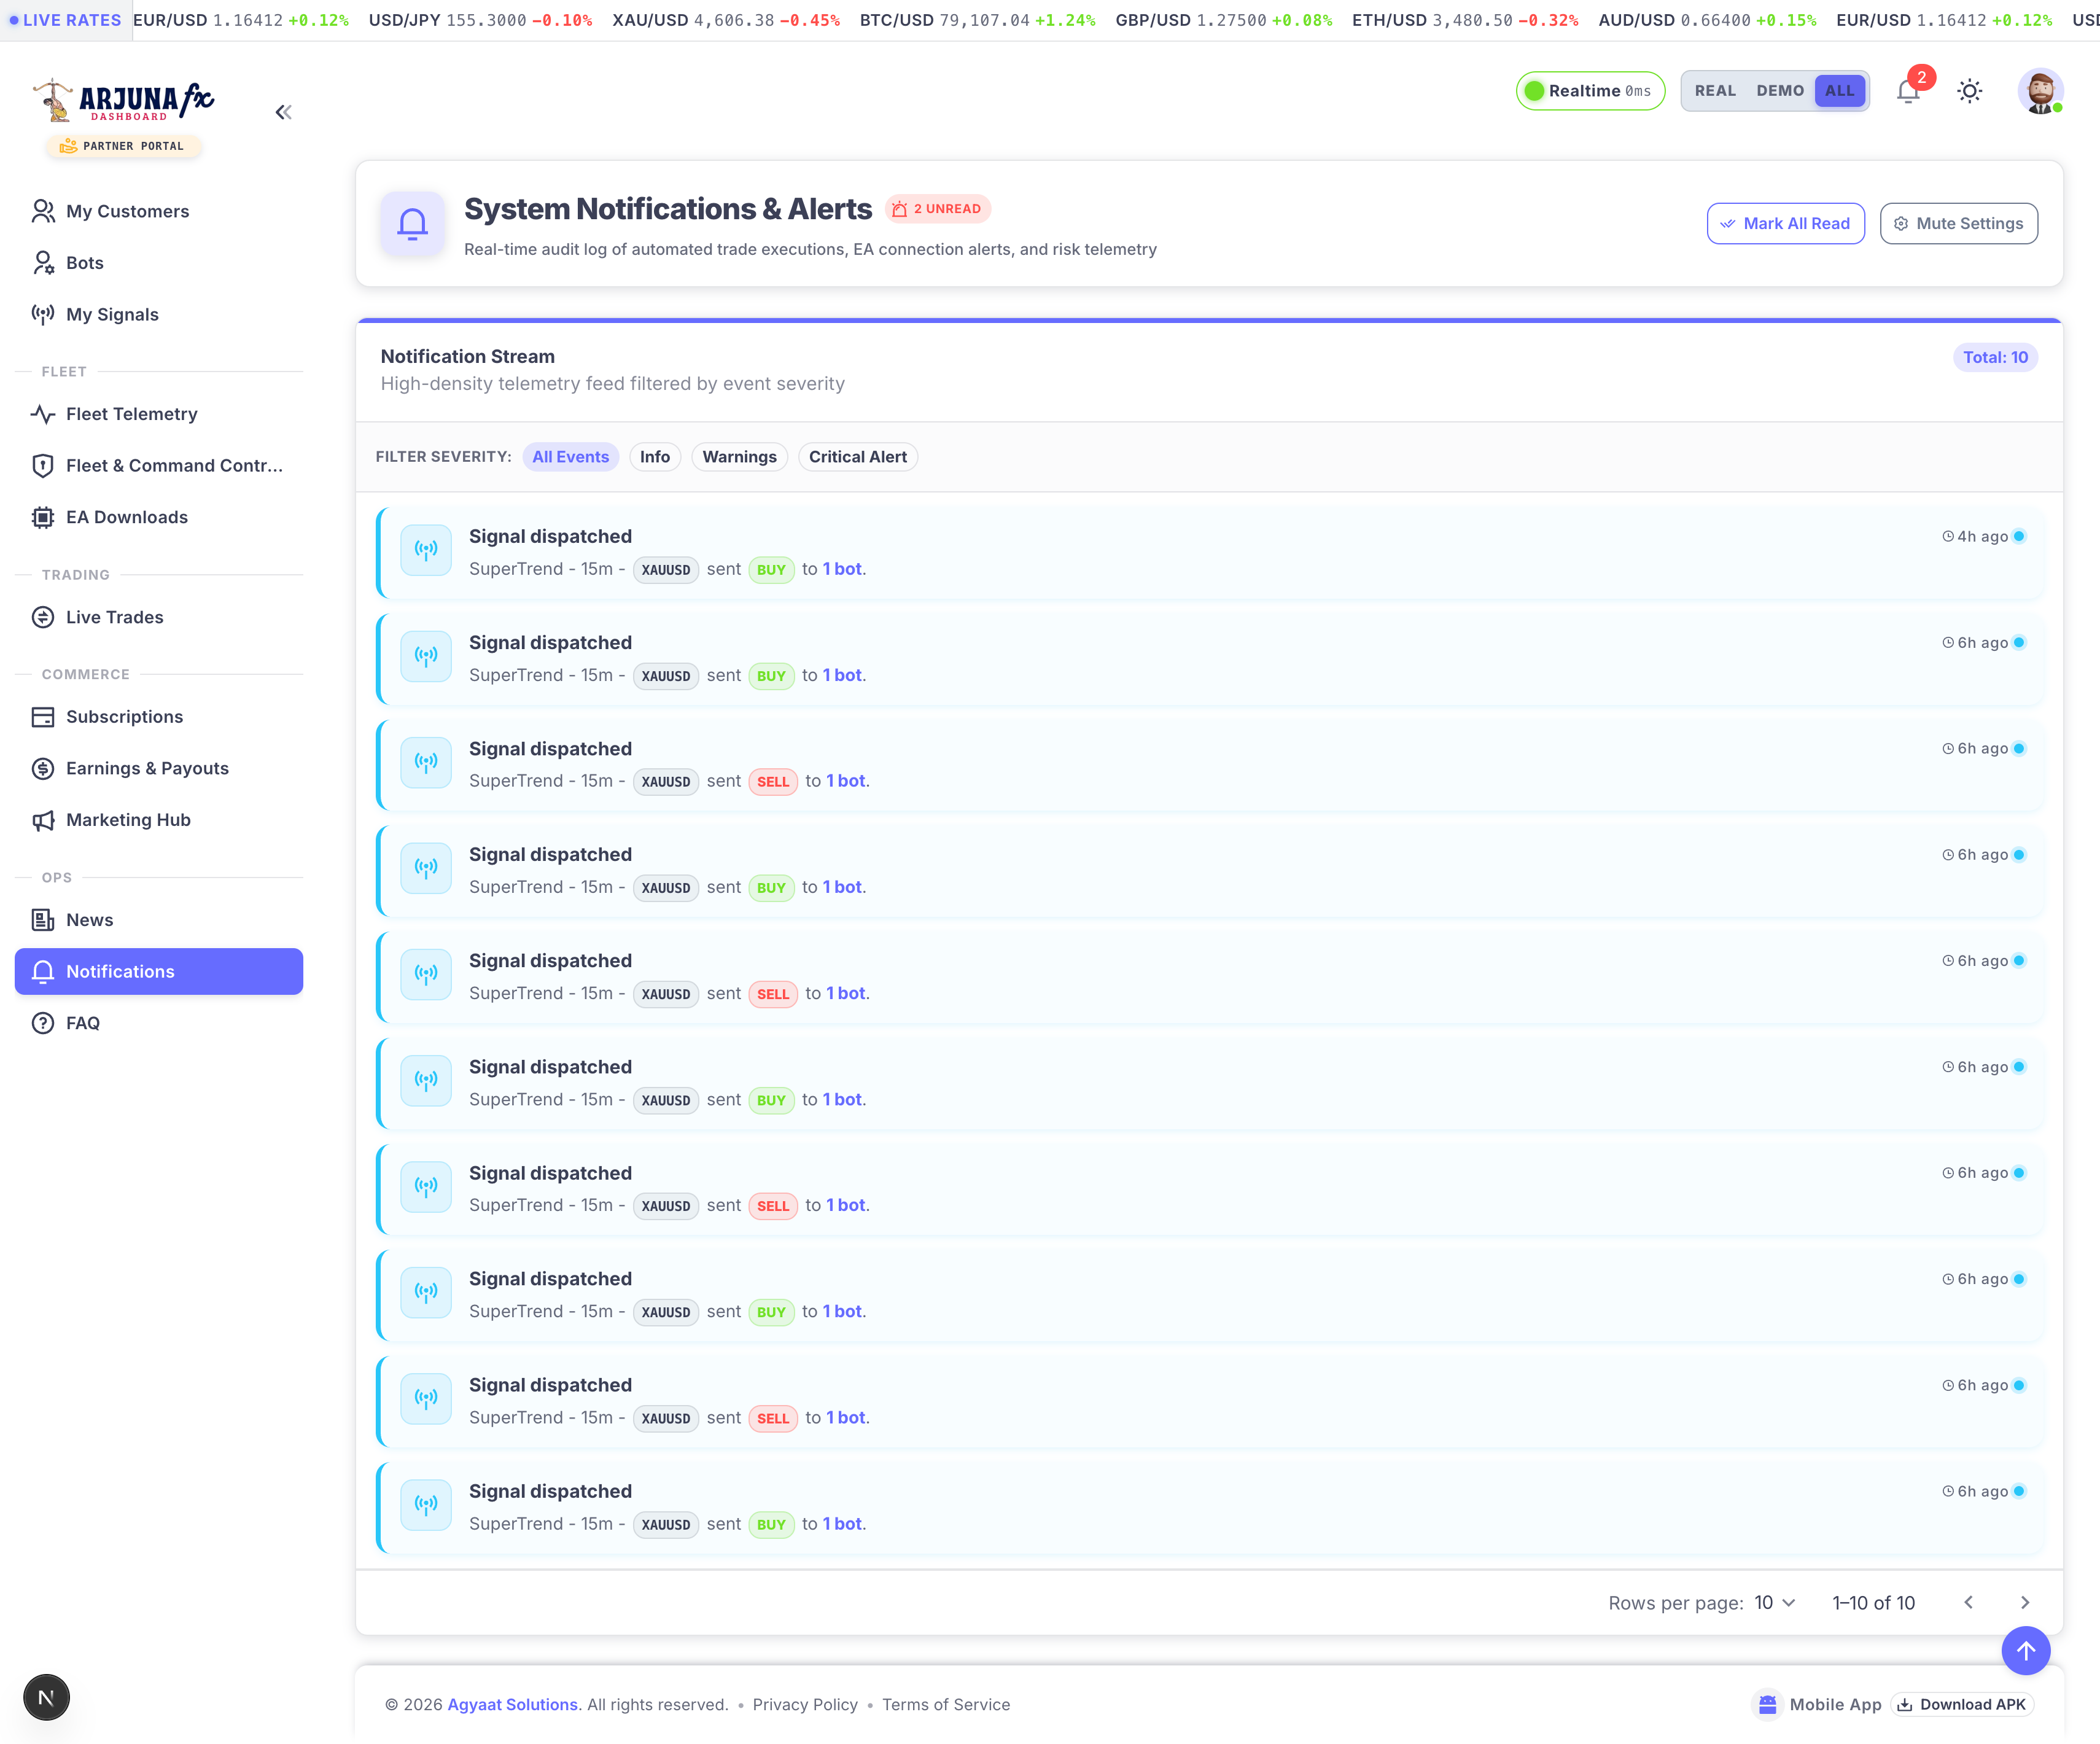Open the notification bell with badge 2
Screen dimensions: 2100x1744
pos(1908,91)
